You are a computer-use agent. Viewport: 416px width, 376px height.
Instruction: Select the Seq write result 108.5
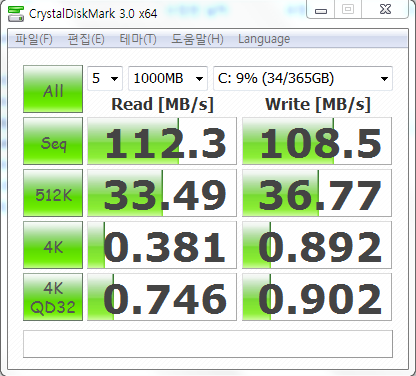[x=317, y=141]
